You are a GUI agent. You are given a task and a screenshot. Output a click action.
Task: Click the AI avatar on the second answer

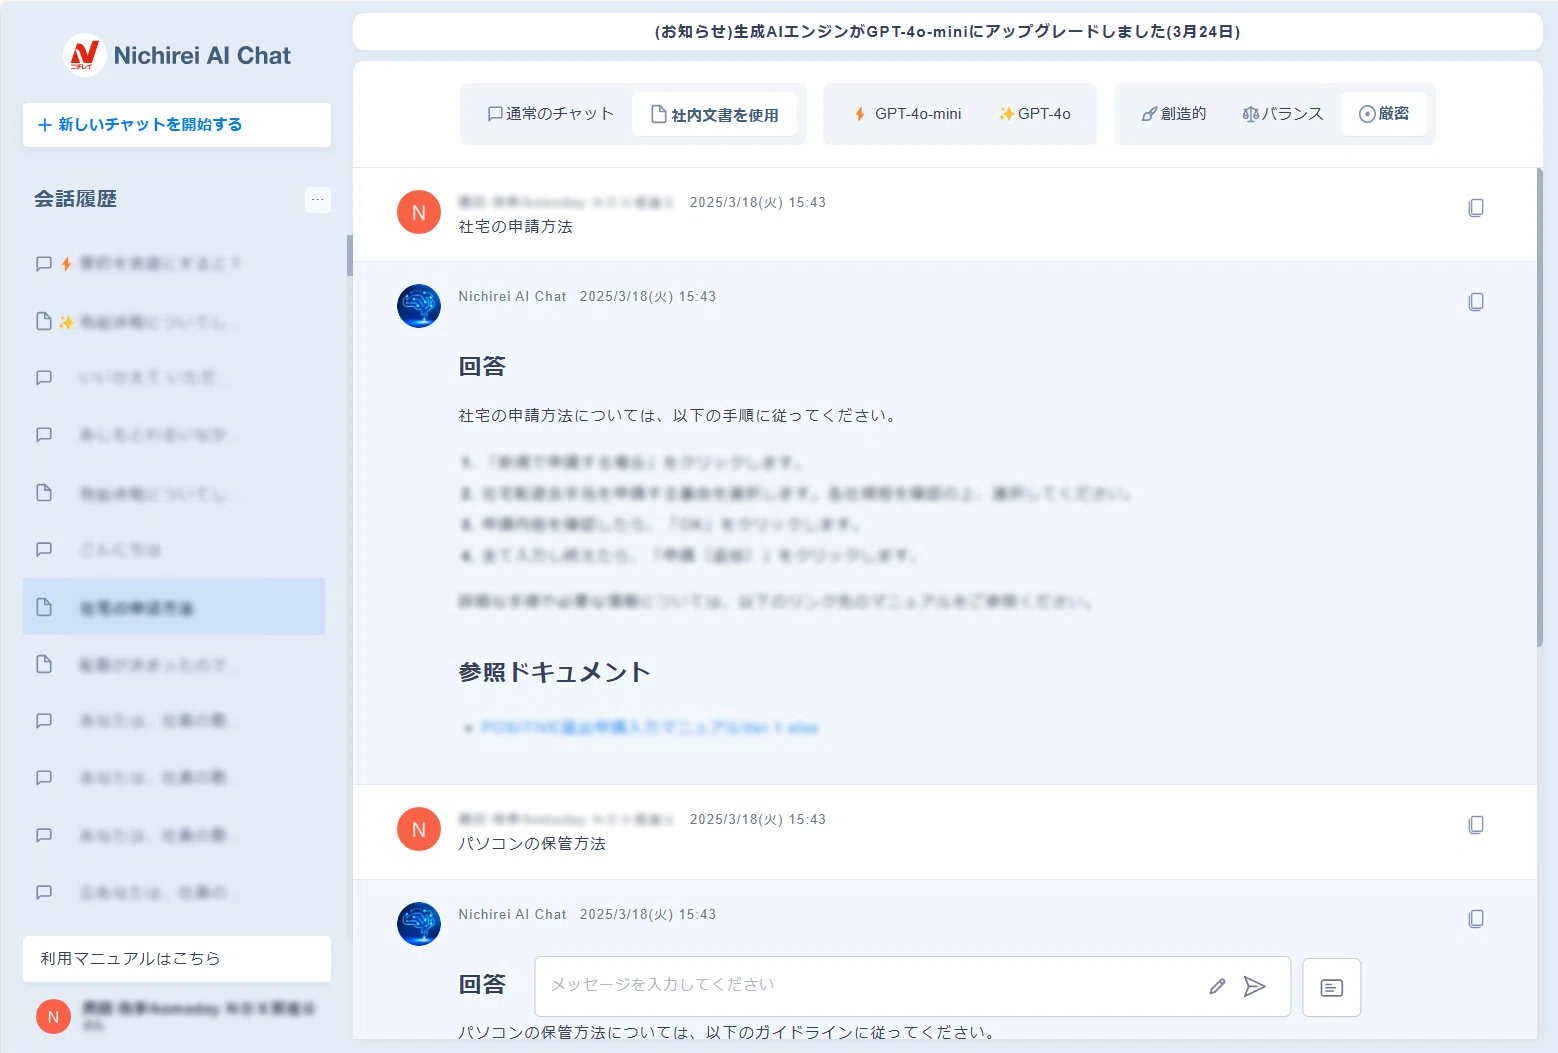coord(419,924)
